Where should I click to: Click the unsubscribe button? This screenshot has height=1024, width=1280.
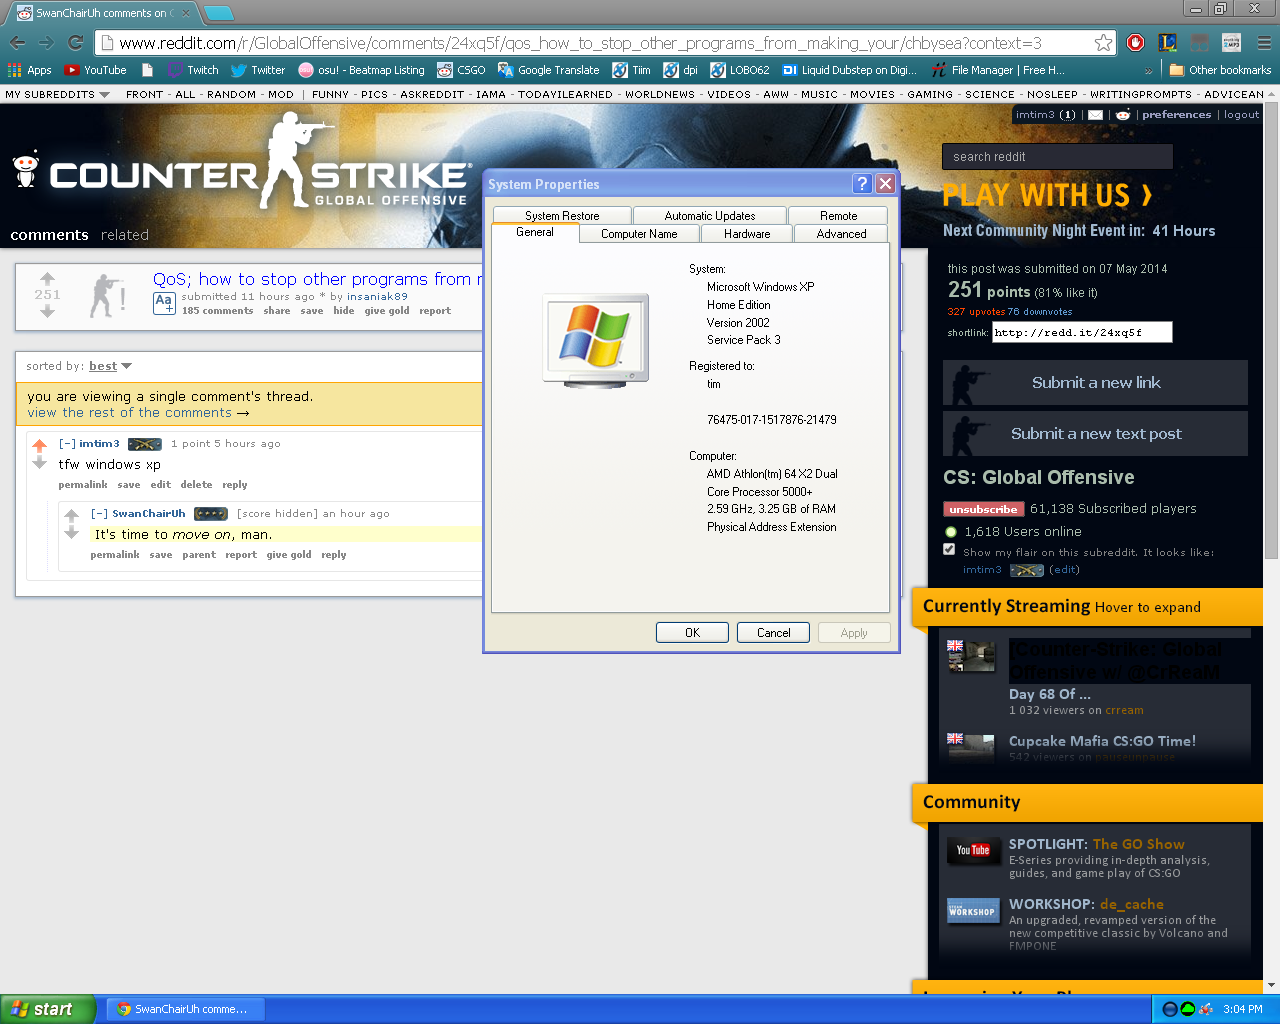pyautogui.click(x=983, y=509)
